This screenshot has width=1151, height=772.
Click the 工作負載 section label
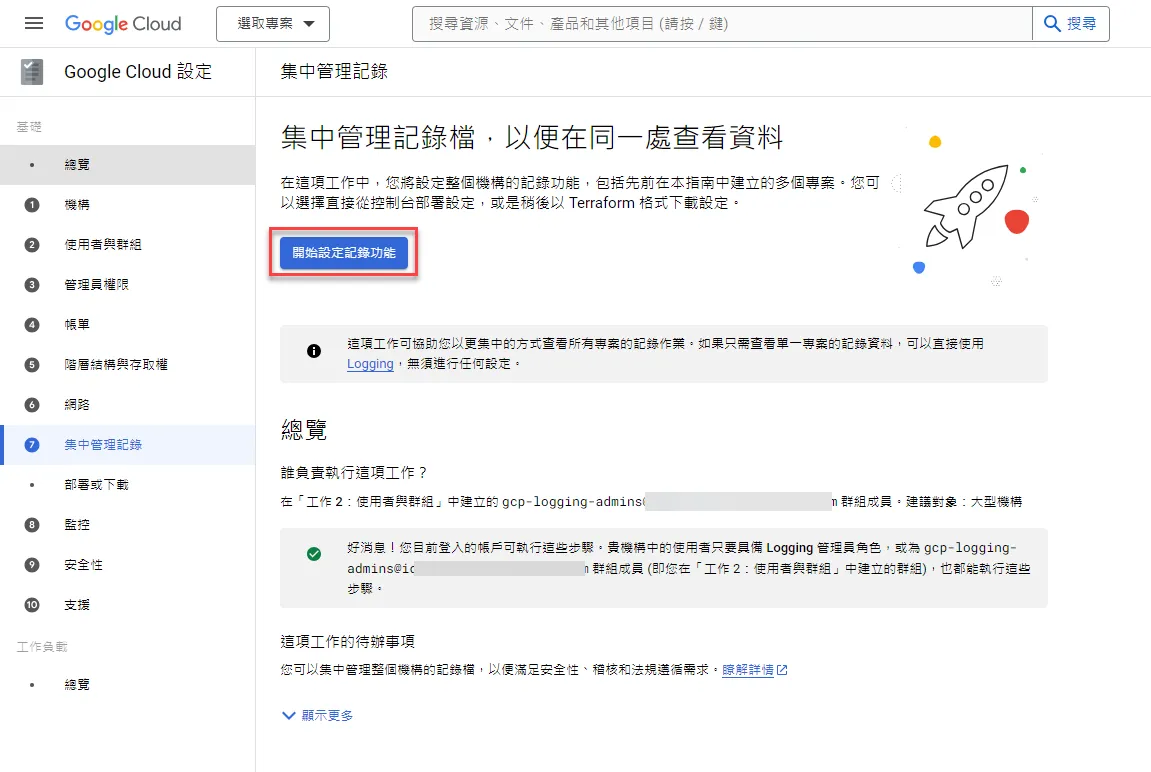tap(42, 647)
